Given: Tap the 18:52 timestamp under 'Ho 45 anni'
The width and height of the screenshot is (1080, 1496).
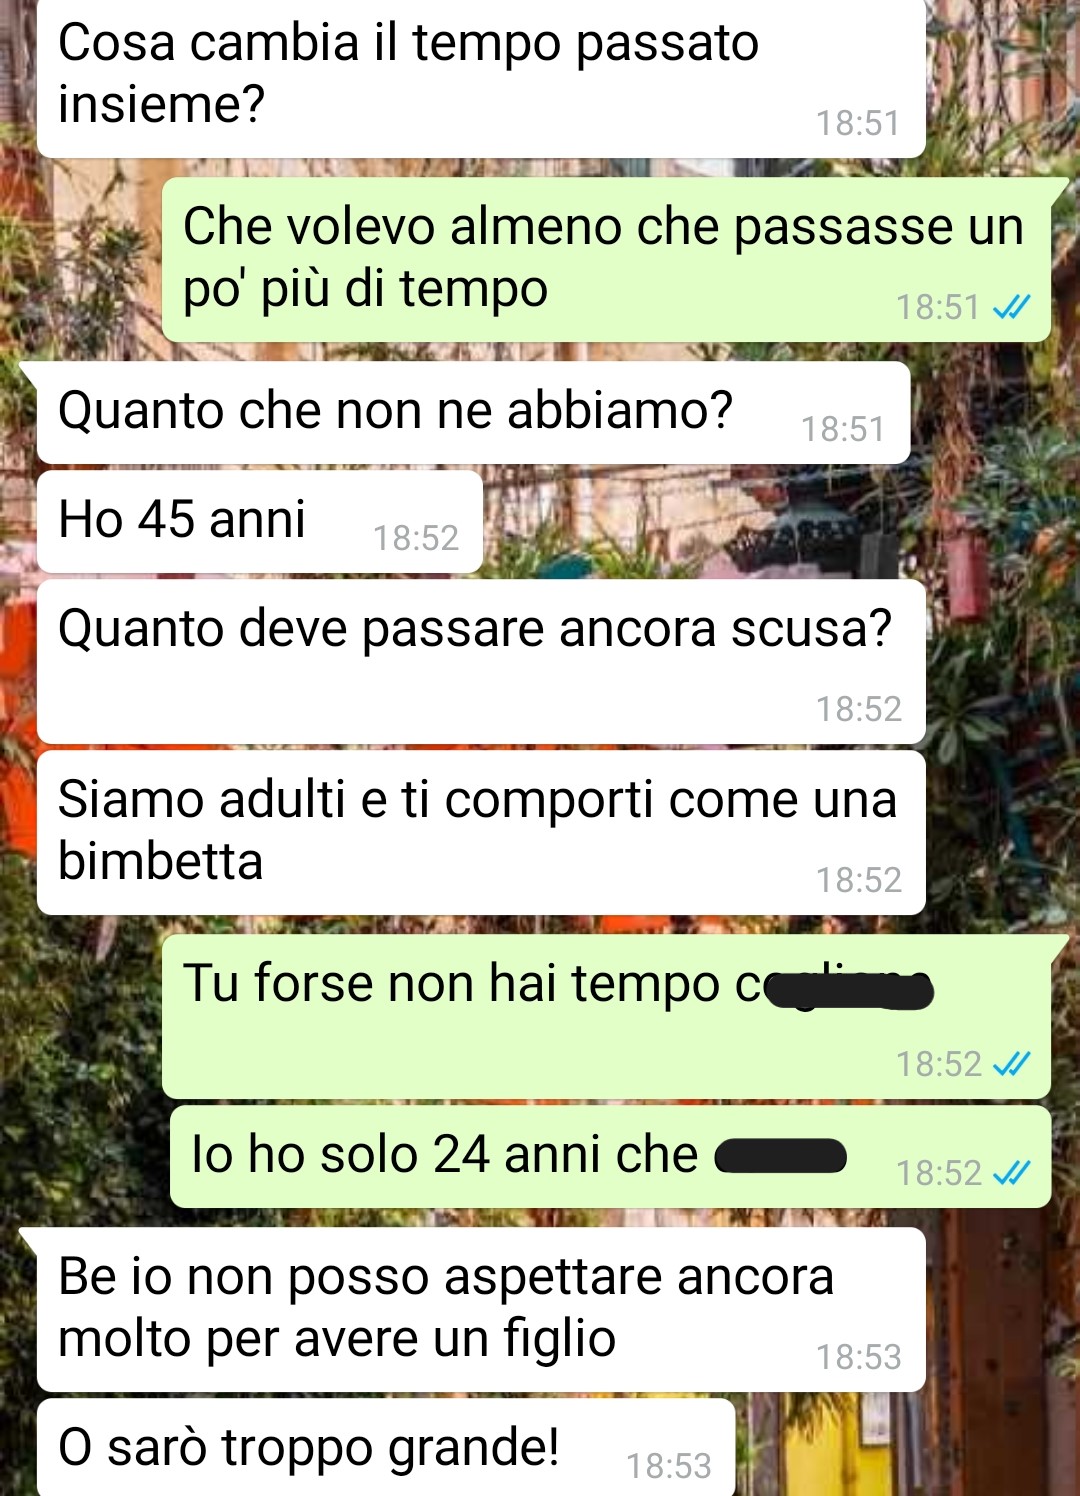Looking at the screenshot, I should 416,539.
